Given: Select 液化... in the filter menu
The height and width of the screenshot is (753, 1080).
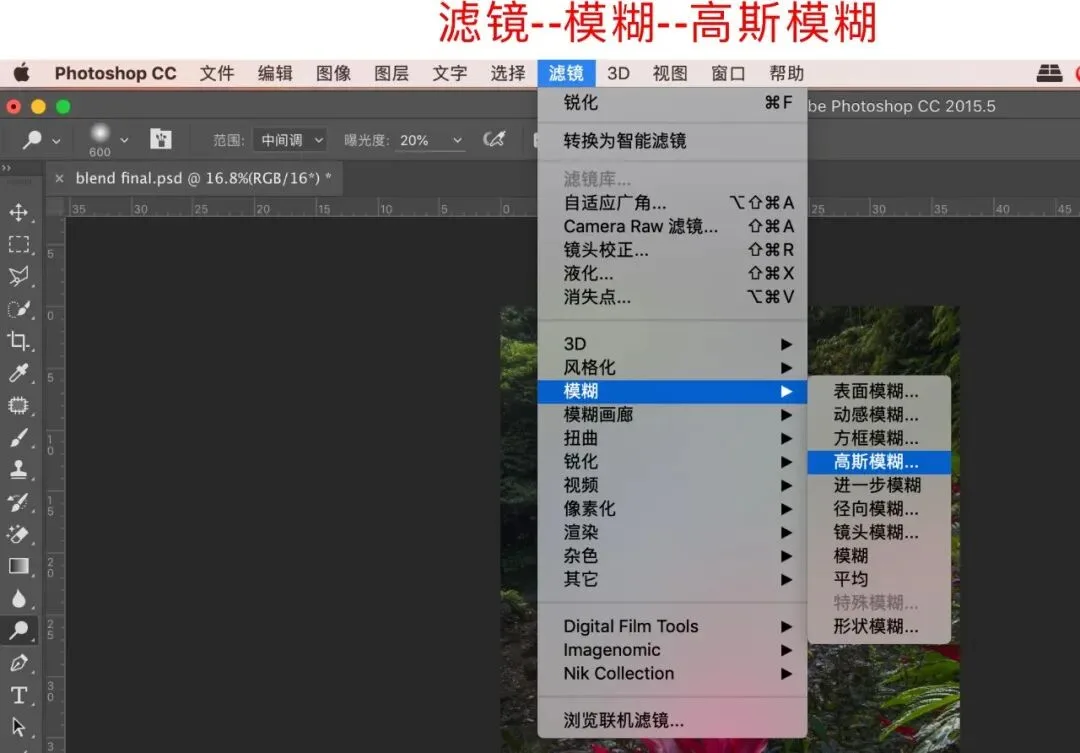Looking at the screenshot, I should click(x=672, y=273).
